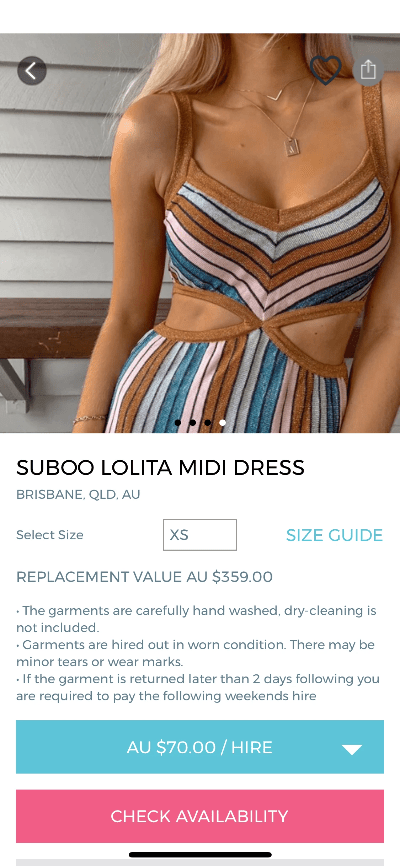Tap the striped dress product photo
Image resolution: width=400 pixels, height=866 pixels.
click(200, 233)
